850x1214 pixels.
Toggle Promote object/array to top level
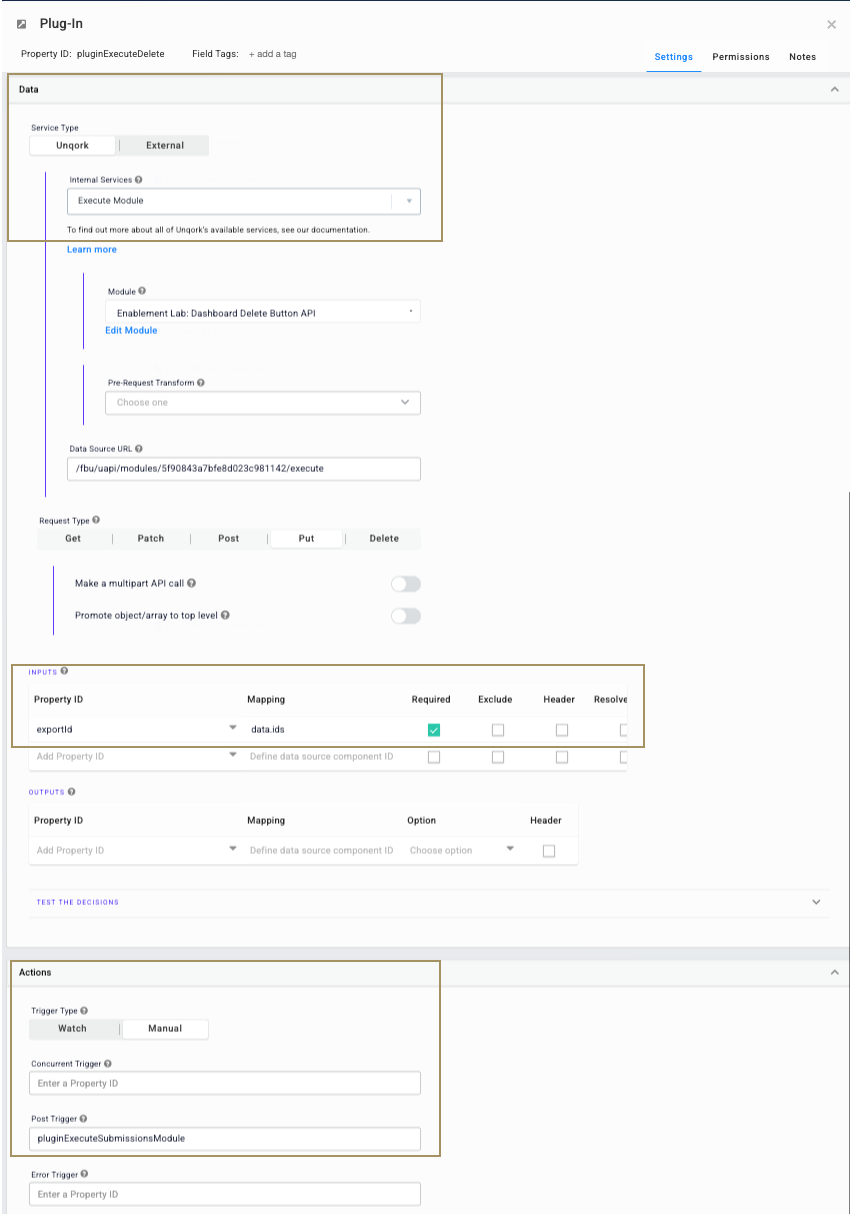pos(406,615)
